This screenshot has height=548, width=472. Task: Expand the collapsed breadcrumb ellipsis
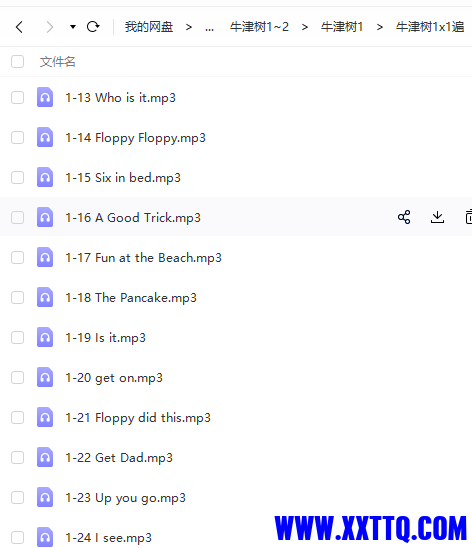click(209, 28)
